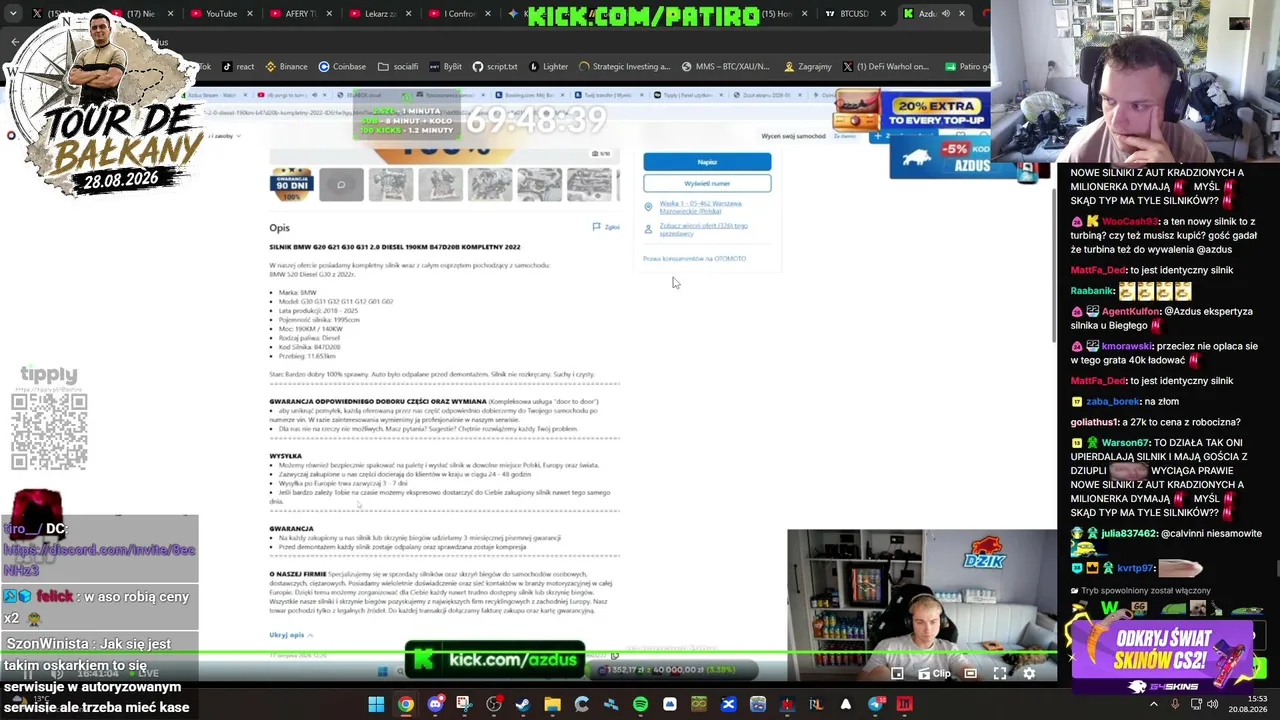Open the seller's Warszawa address link
The height and width of the screenshot is (720, 1280).
tap(700, 207)
